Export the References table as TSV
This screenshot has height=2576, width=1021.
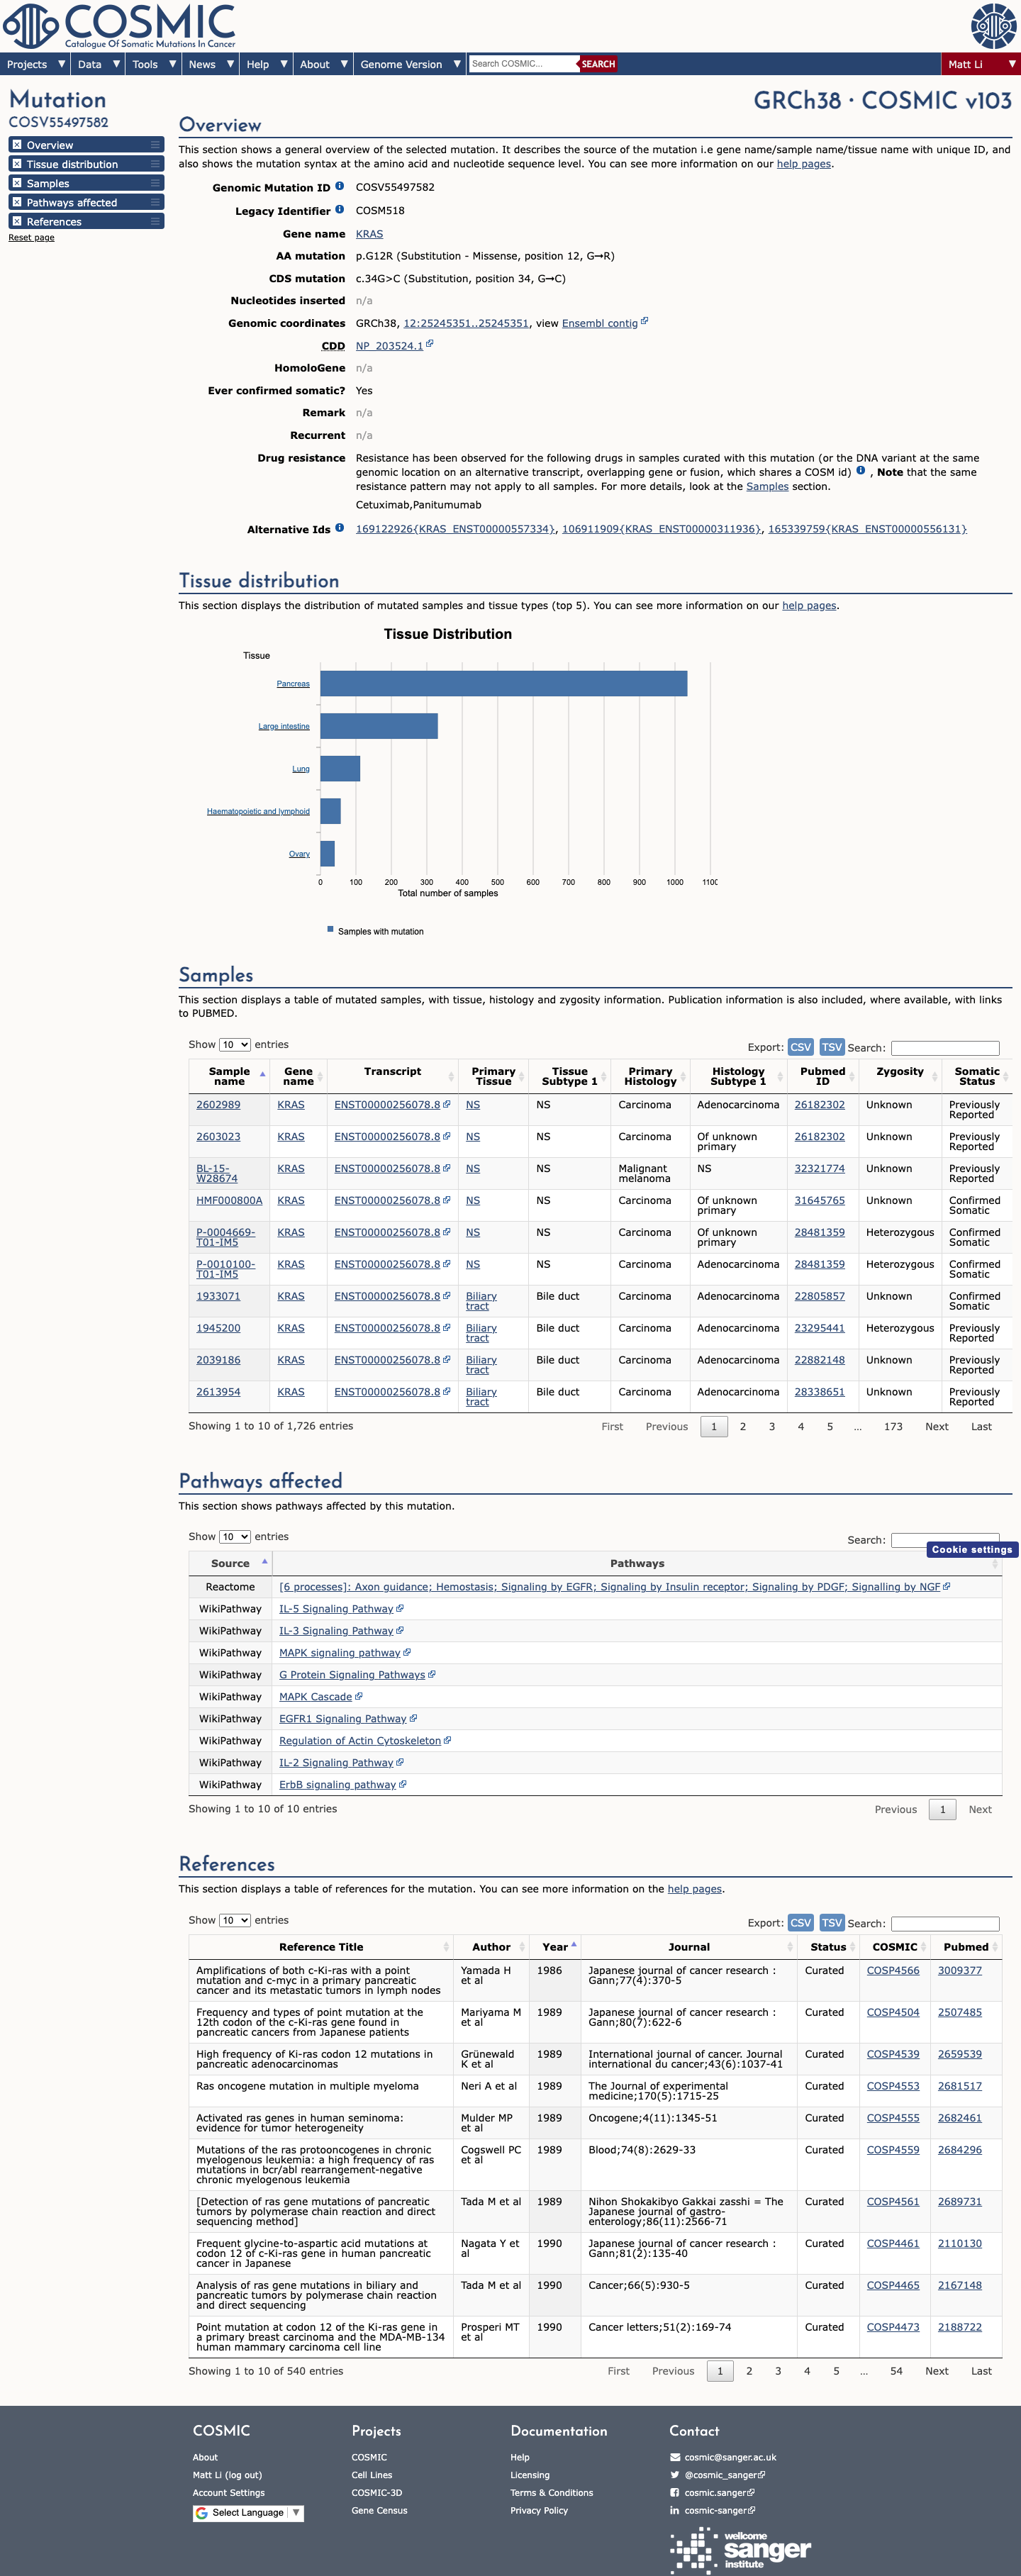[832, 1922]
